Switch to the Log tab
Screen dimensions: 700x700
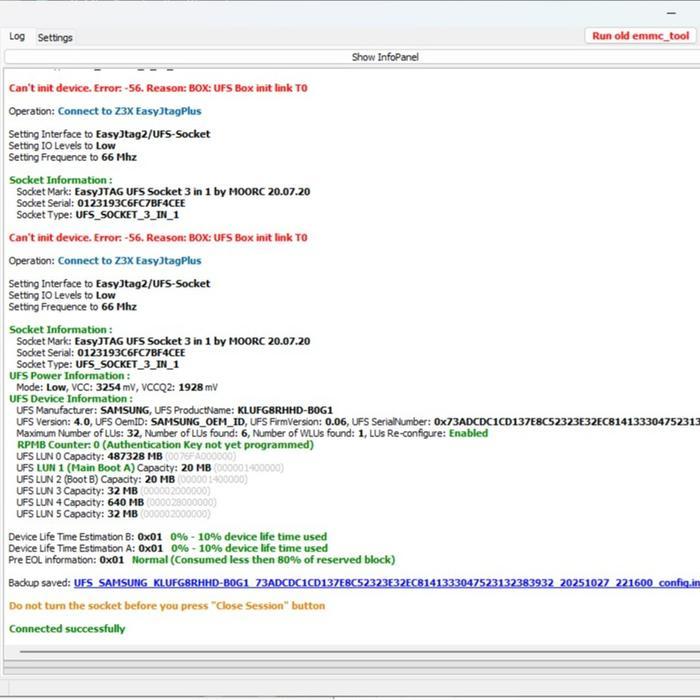(17, 37)
